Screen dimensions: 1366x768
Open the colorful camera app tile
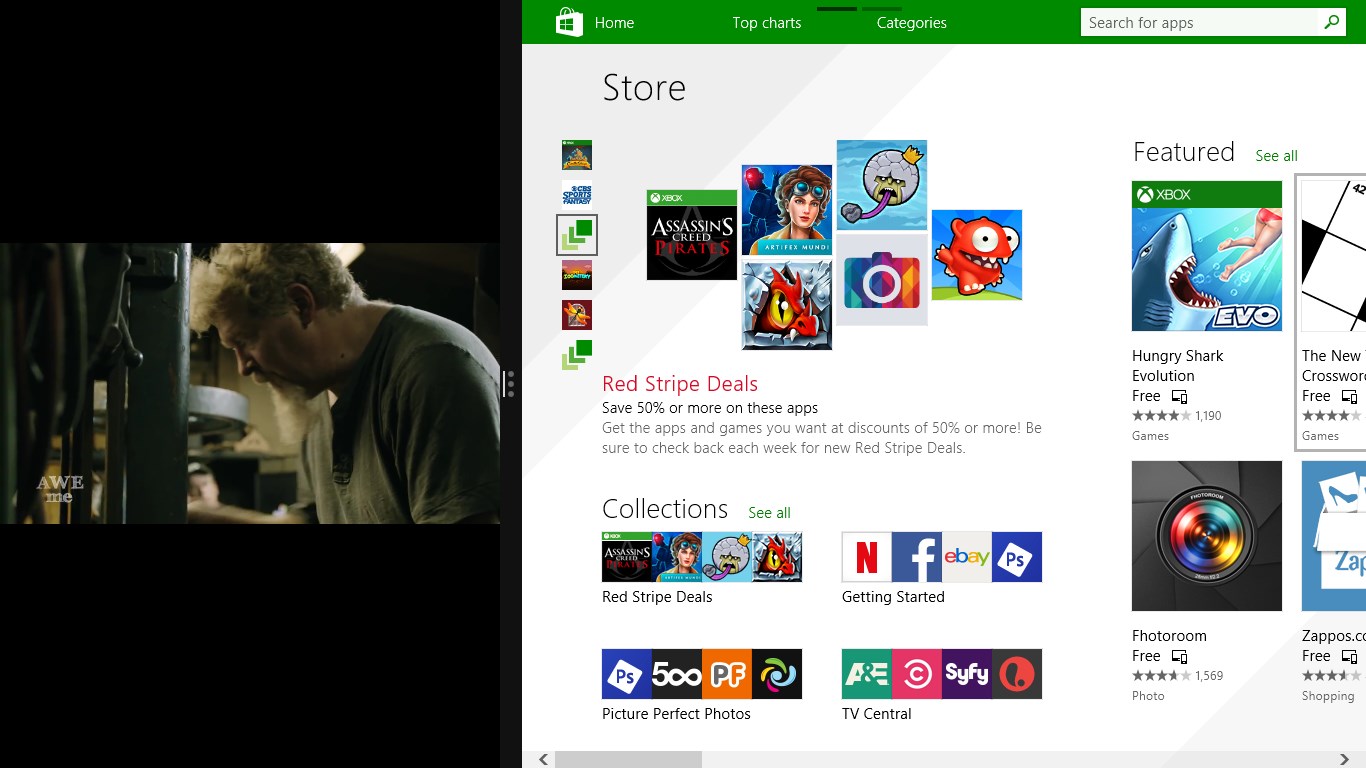[x=882, y=280]
